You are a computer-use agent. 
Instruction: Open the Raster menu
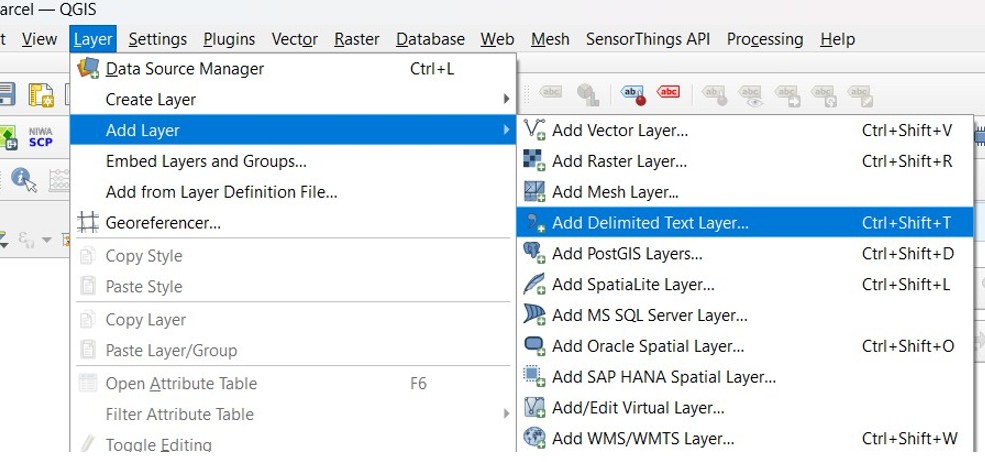point(357,39)
